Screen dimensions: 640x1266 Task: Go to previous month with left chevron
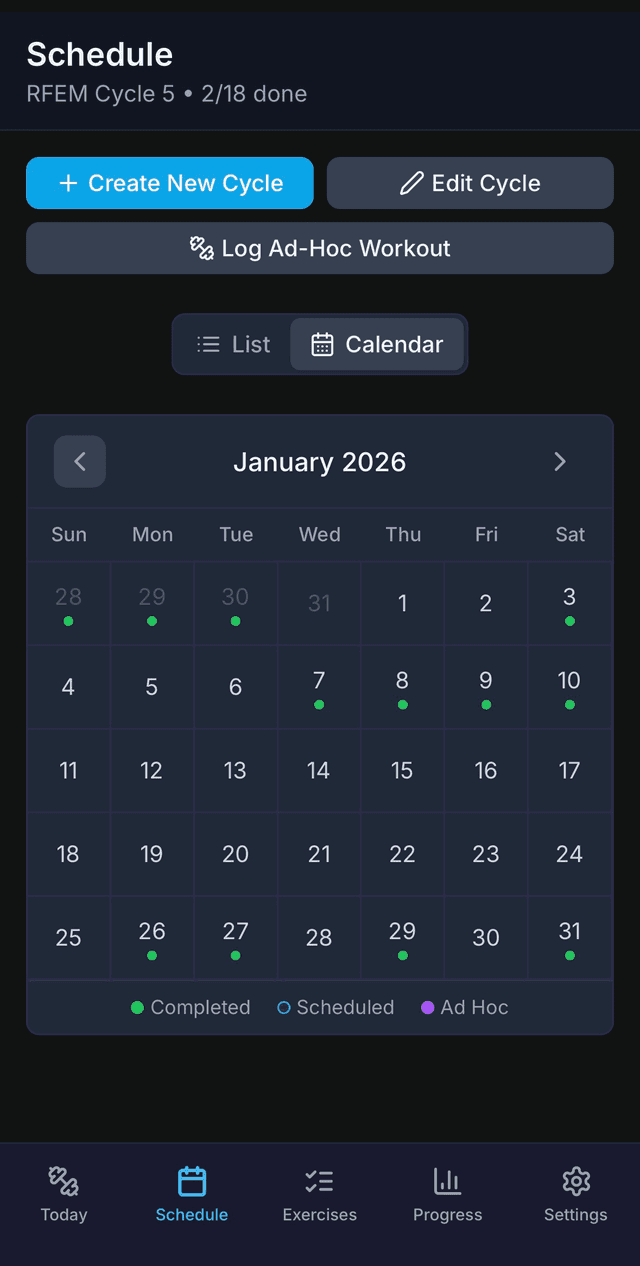[79, 461]
